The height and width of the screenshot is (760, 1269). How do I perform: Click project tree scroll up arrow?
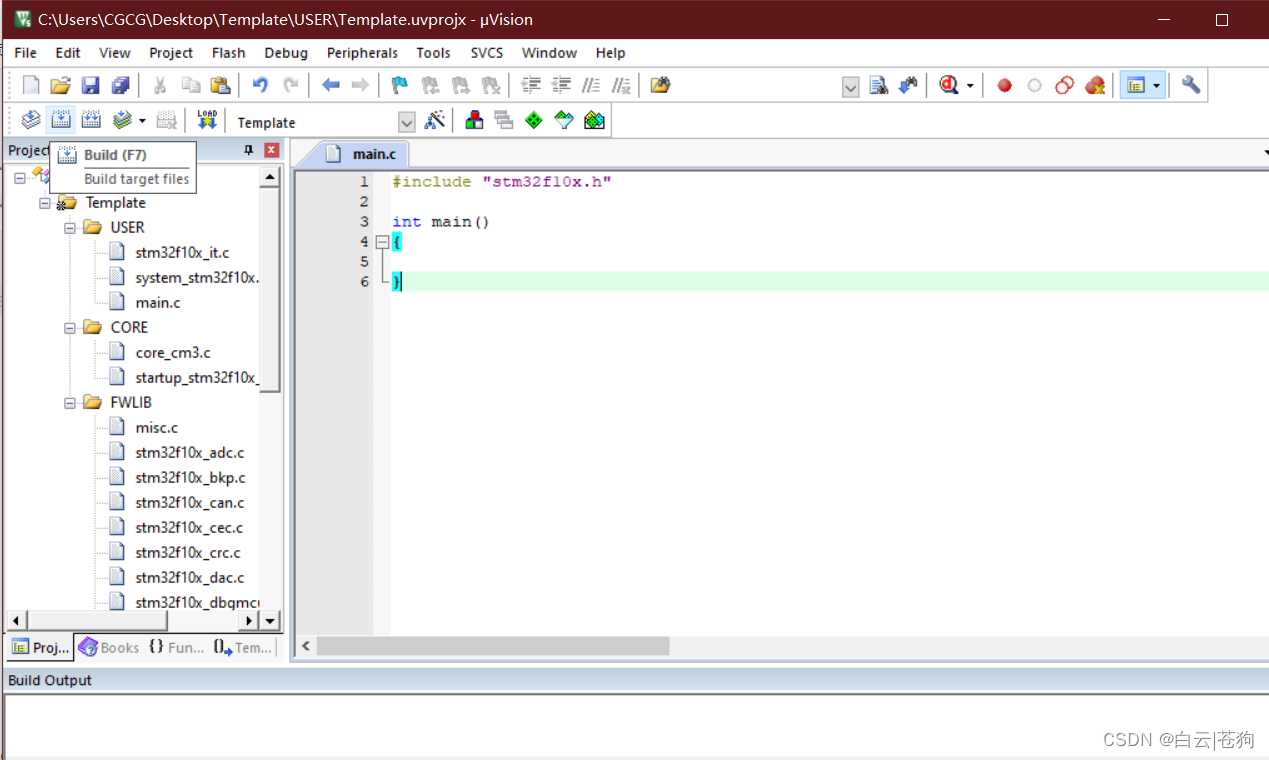[270, 177]
